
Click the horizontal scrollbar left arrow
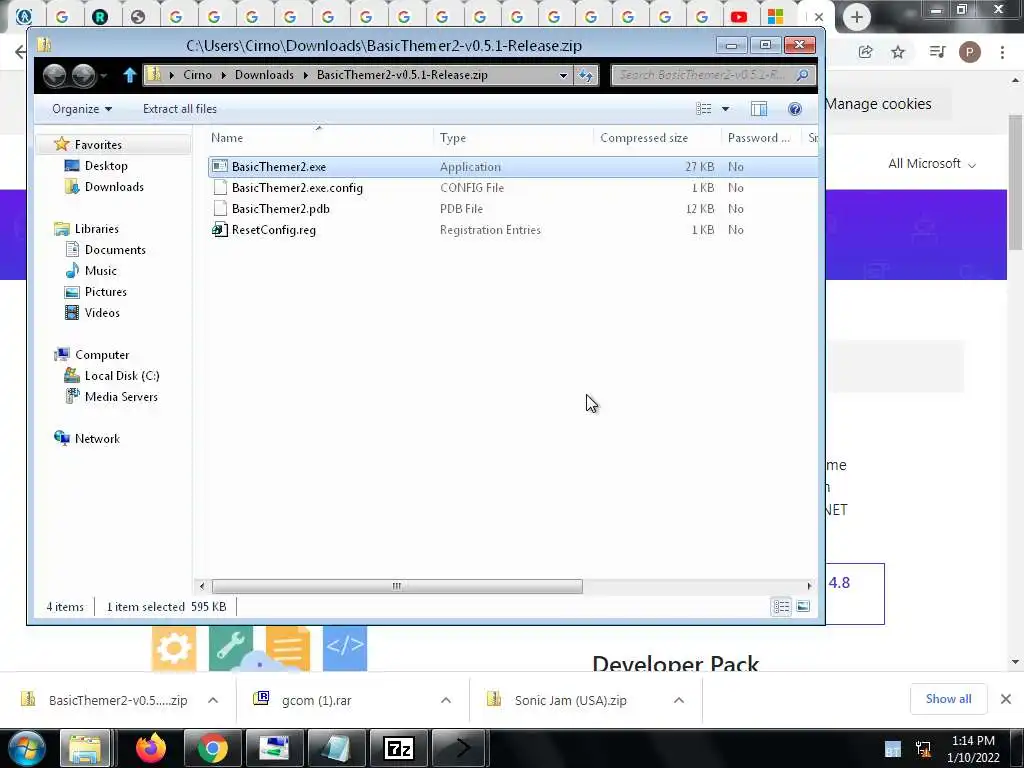coord(202,586)
